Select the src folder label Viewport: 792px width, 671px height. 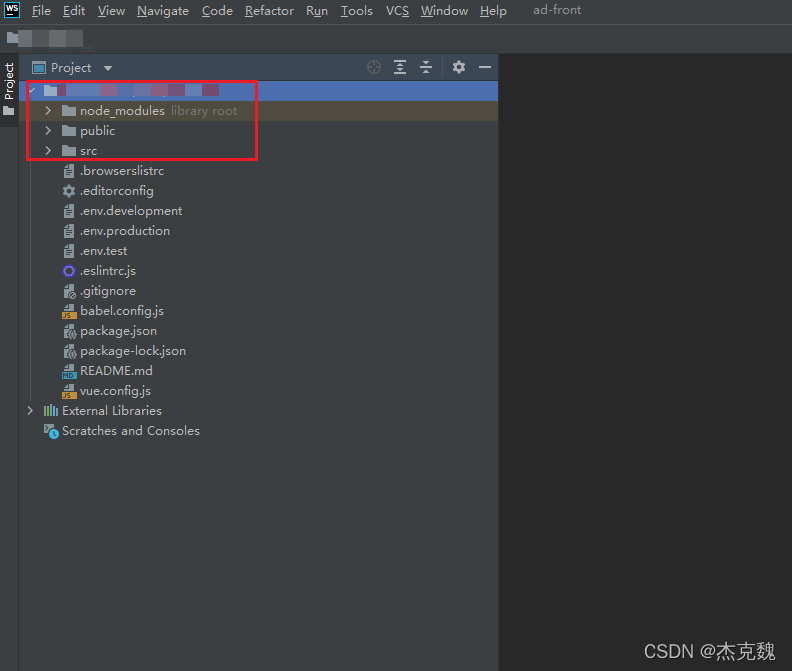coord(88,151)
